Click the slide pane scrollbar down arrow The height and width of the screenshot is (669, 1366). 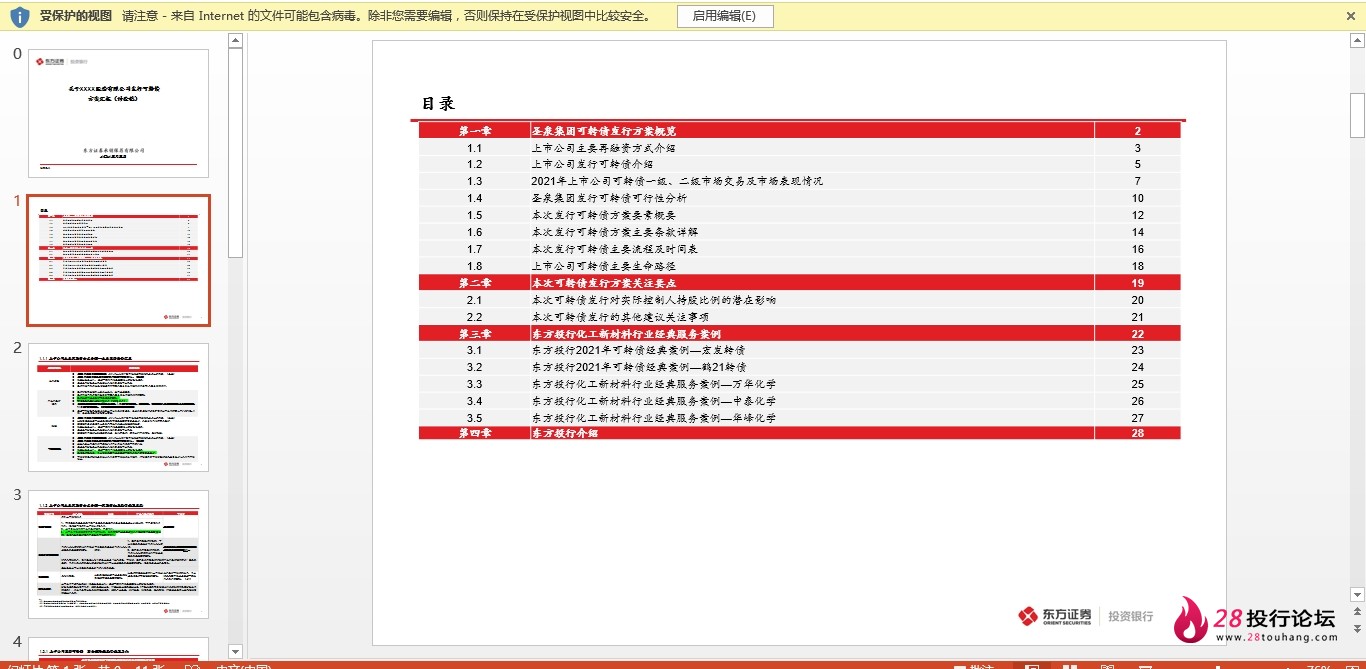[1357, 594]
